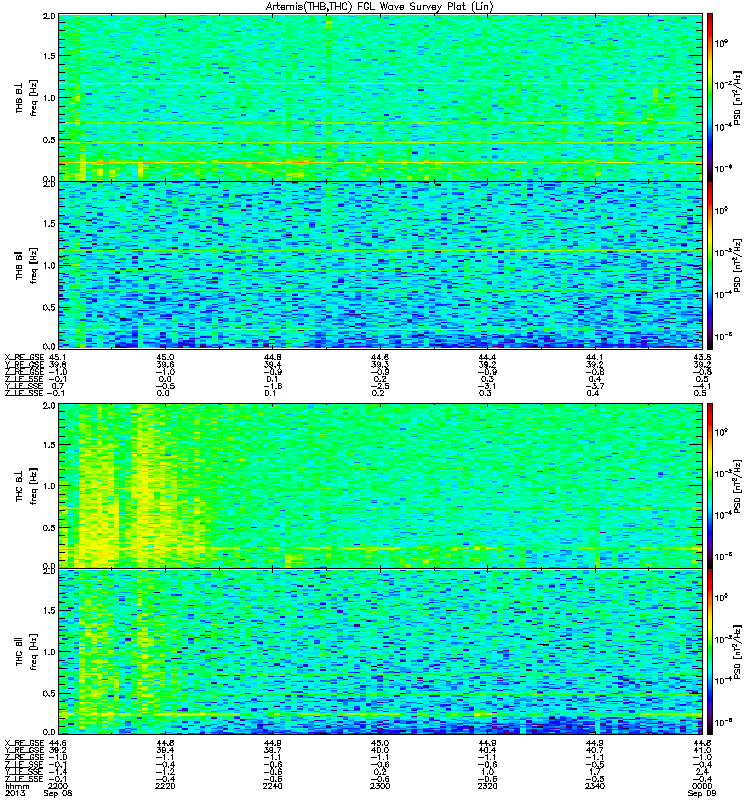750x800 pixels.
Task: Click the 40.0 value under THC panels
Action: 380,751
